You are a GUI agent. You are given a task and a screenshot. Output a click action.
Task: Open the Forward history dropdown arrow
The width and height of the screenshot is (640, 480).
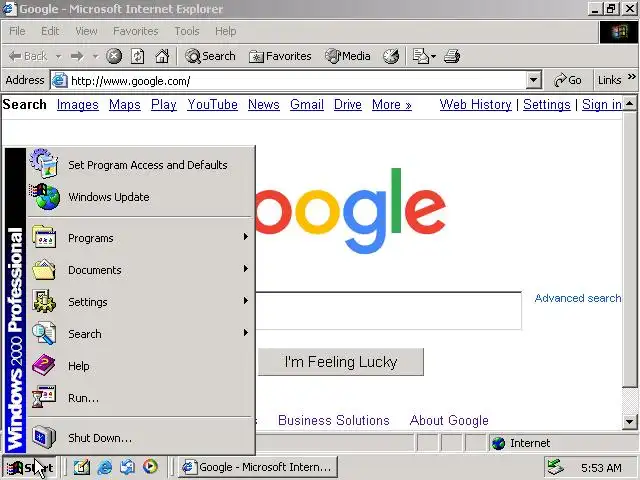click(x=96, y=56)
